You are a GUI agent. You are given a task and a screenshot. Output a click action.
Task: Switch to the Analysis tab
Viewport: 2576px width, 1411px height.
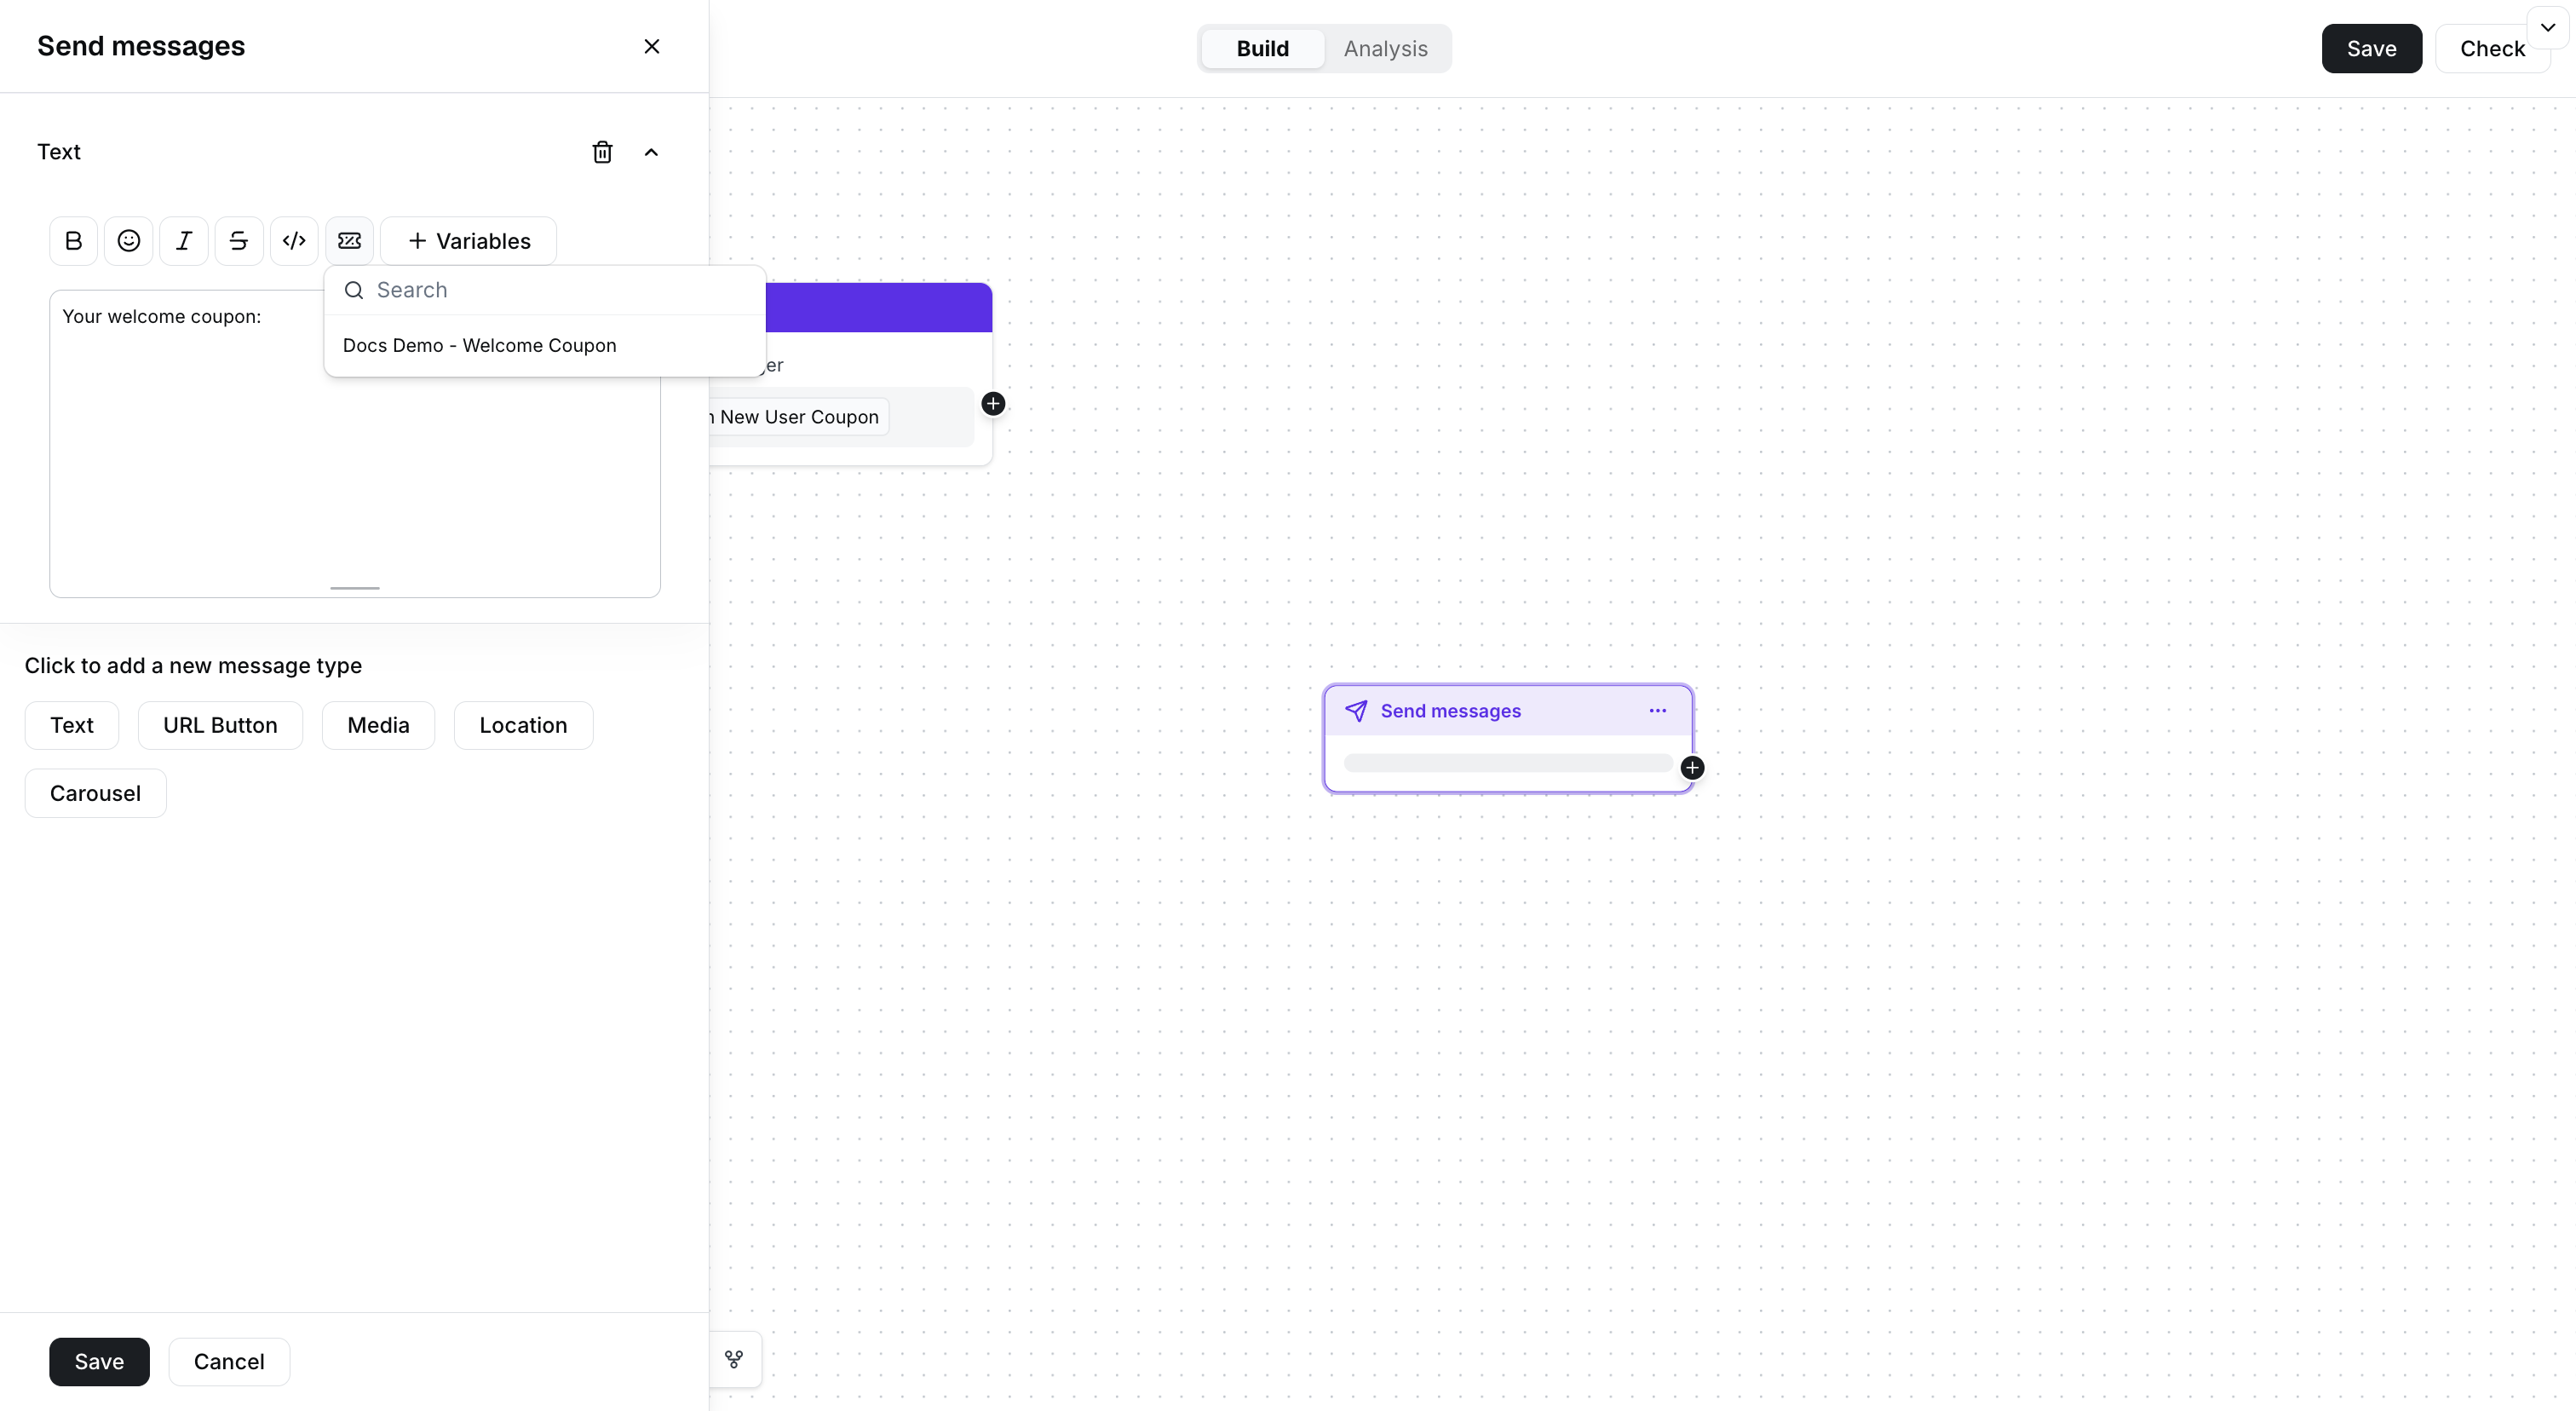1385,48
